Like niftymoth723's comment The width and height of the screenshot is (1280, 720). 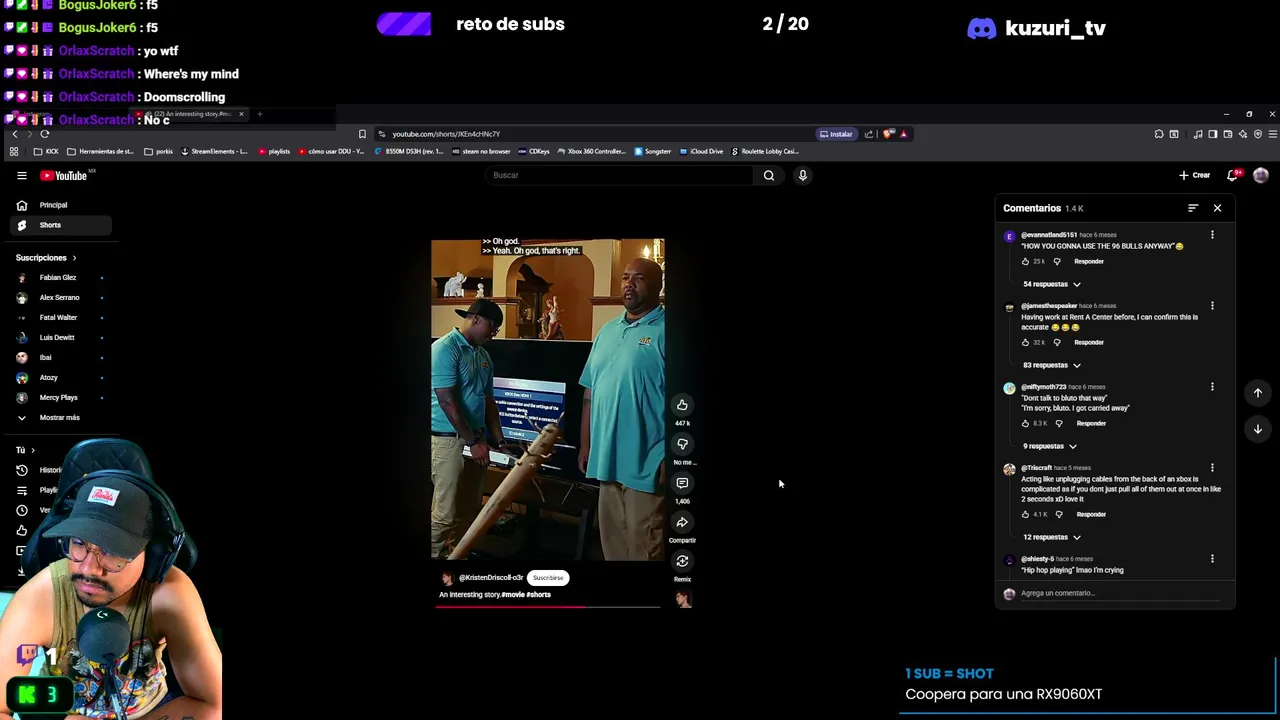[x=1025, y=424]
